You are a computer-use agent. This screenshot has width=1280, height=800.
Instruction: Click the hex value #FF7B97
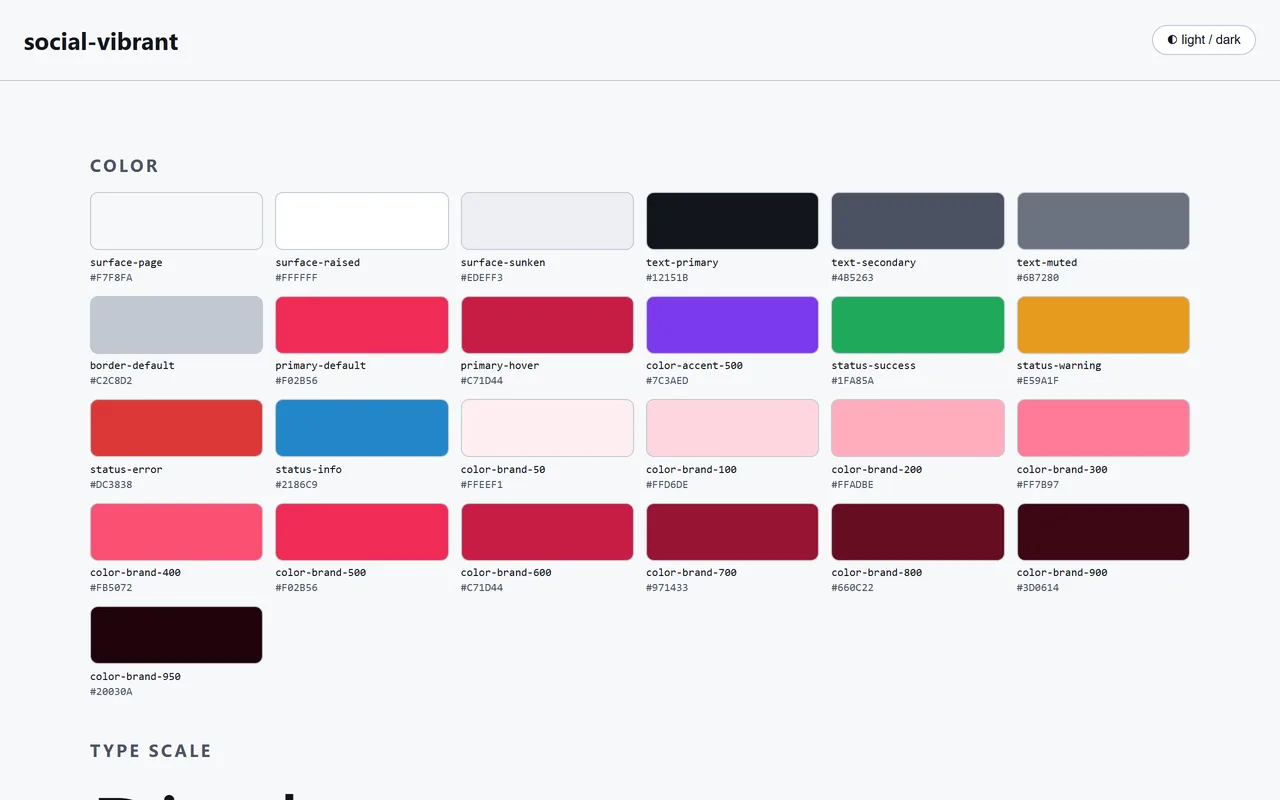(x=1038, y=485)
